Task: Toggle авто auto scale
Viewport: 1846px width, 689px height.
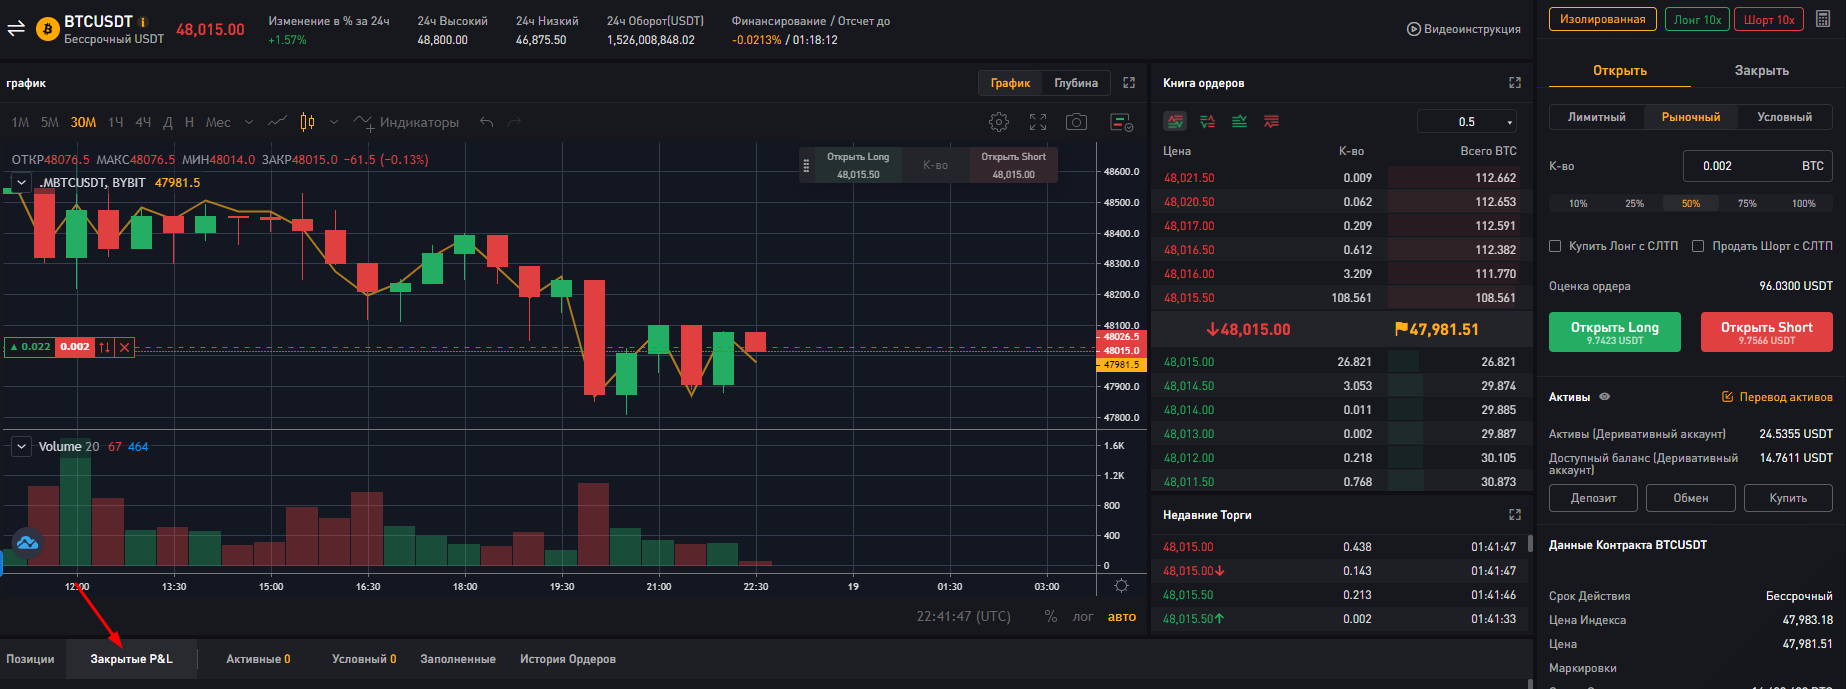Action: tap(1122, 617)
